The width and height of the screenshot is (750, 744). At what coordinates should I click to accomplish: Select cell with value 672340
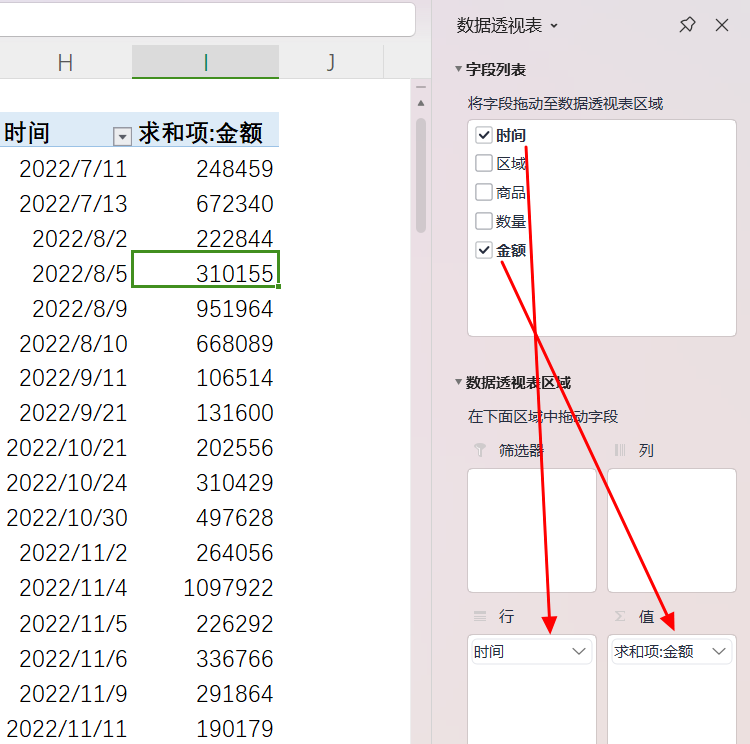[x=205, y=204]
